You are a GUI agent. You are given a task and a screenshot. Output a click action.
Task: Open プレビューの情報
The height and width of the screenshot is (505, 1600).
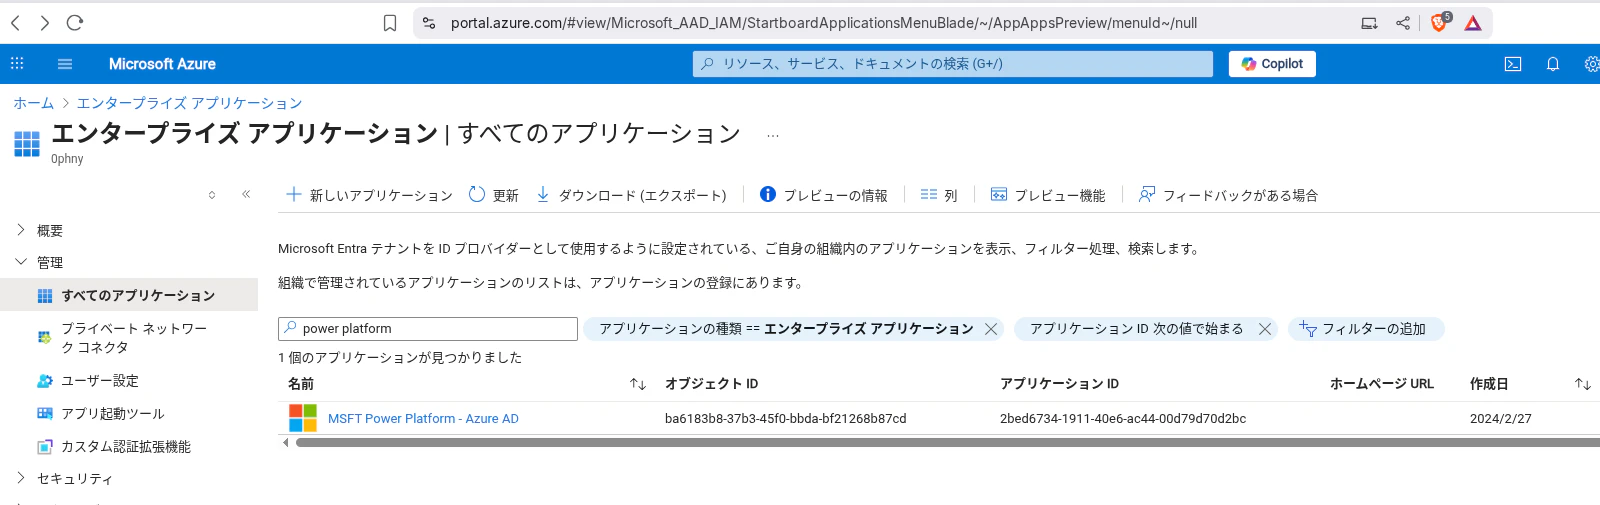pyautogui.click(x=823, y=195)
